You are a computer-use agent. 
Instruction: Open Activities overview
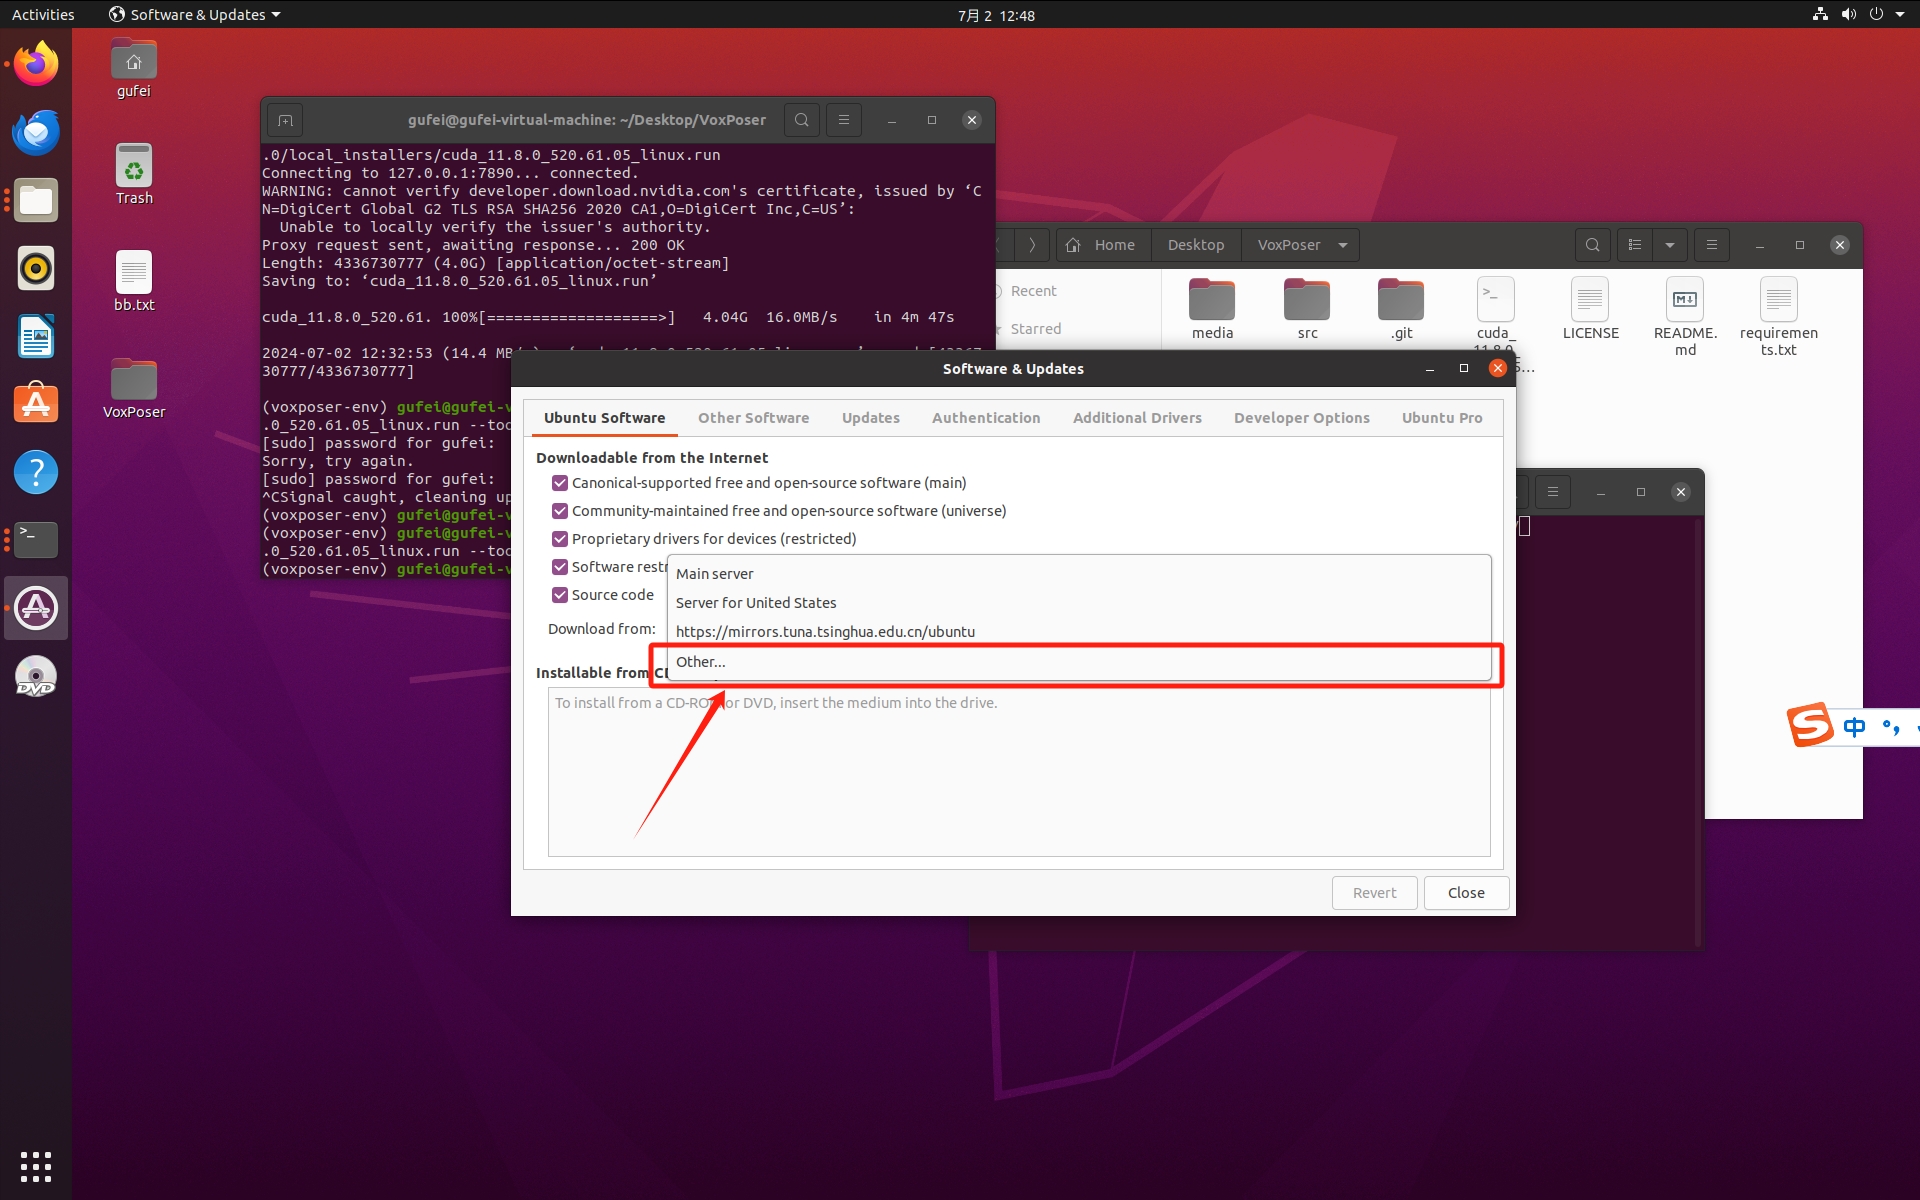(43, 15)
